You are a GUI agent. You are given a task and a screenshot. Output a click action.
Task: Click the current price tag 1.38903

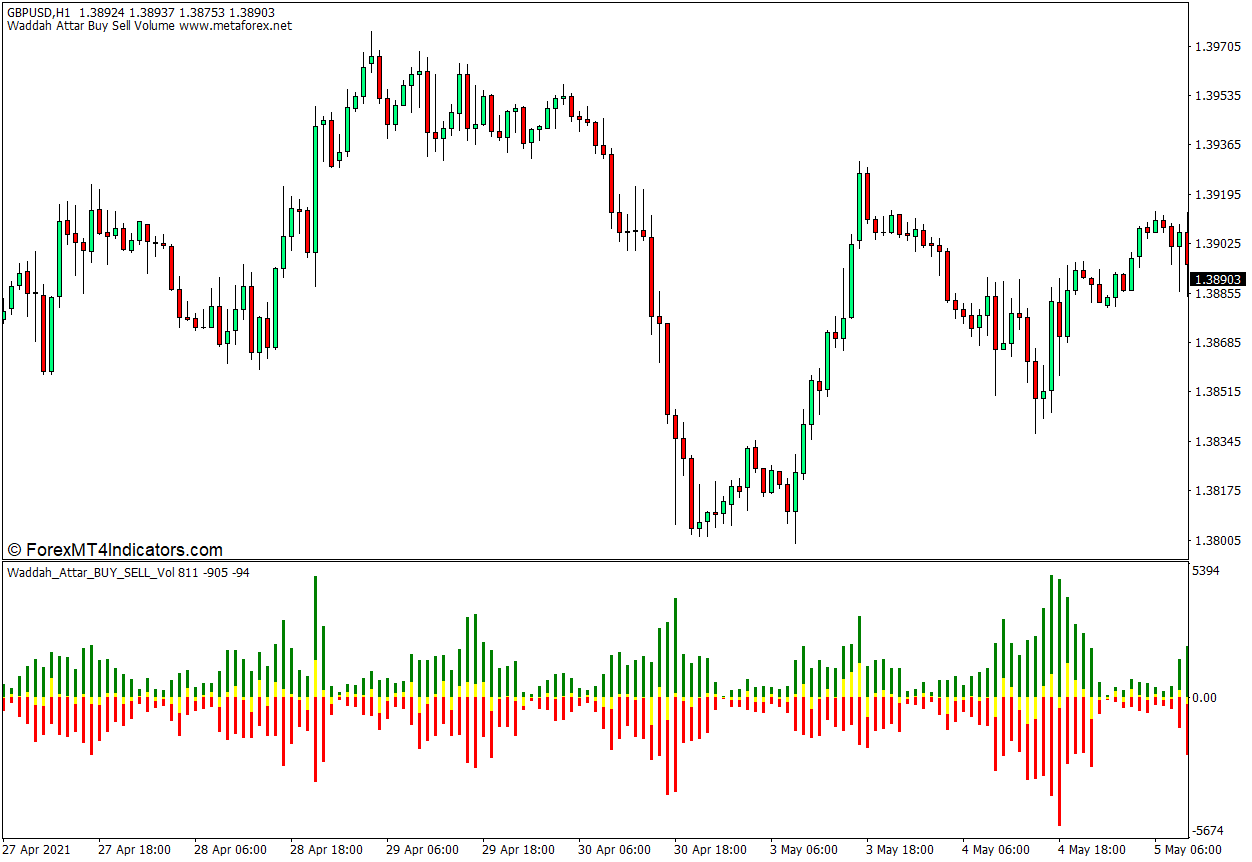coord(1217,280)
